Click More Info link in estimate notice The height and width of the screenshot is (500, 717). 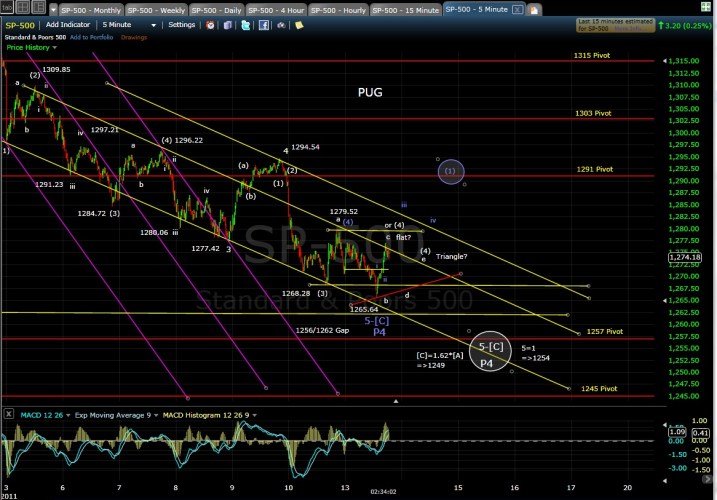(628, 28)
